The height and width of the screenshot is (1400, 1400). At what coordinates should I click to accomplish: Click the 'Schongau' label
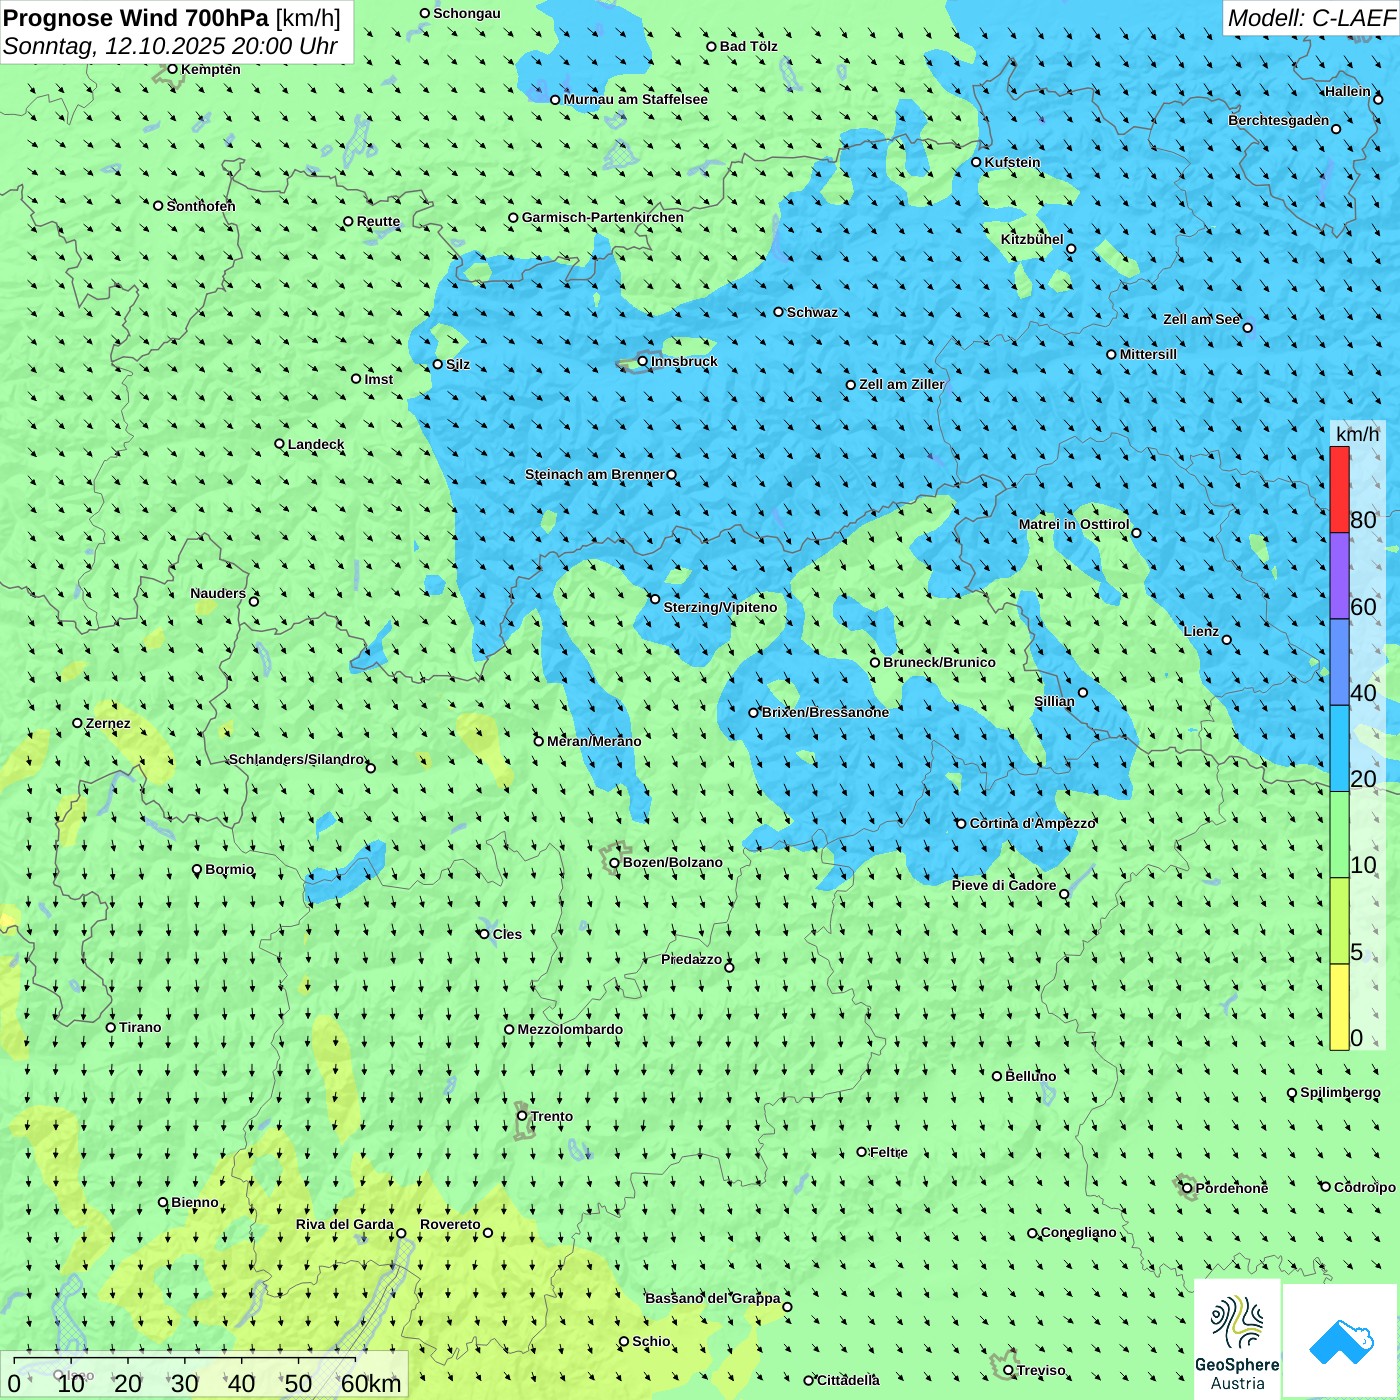click(467, 13)
